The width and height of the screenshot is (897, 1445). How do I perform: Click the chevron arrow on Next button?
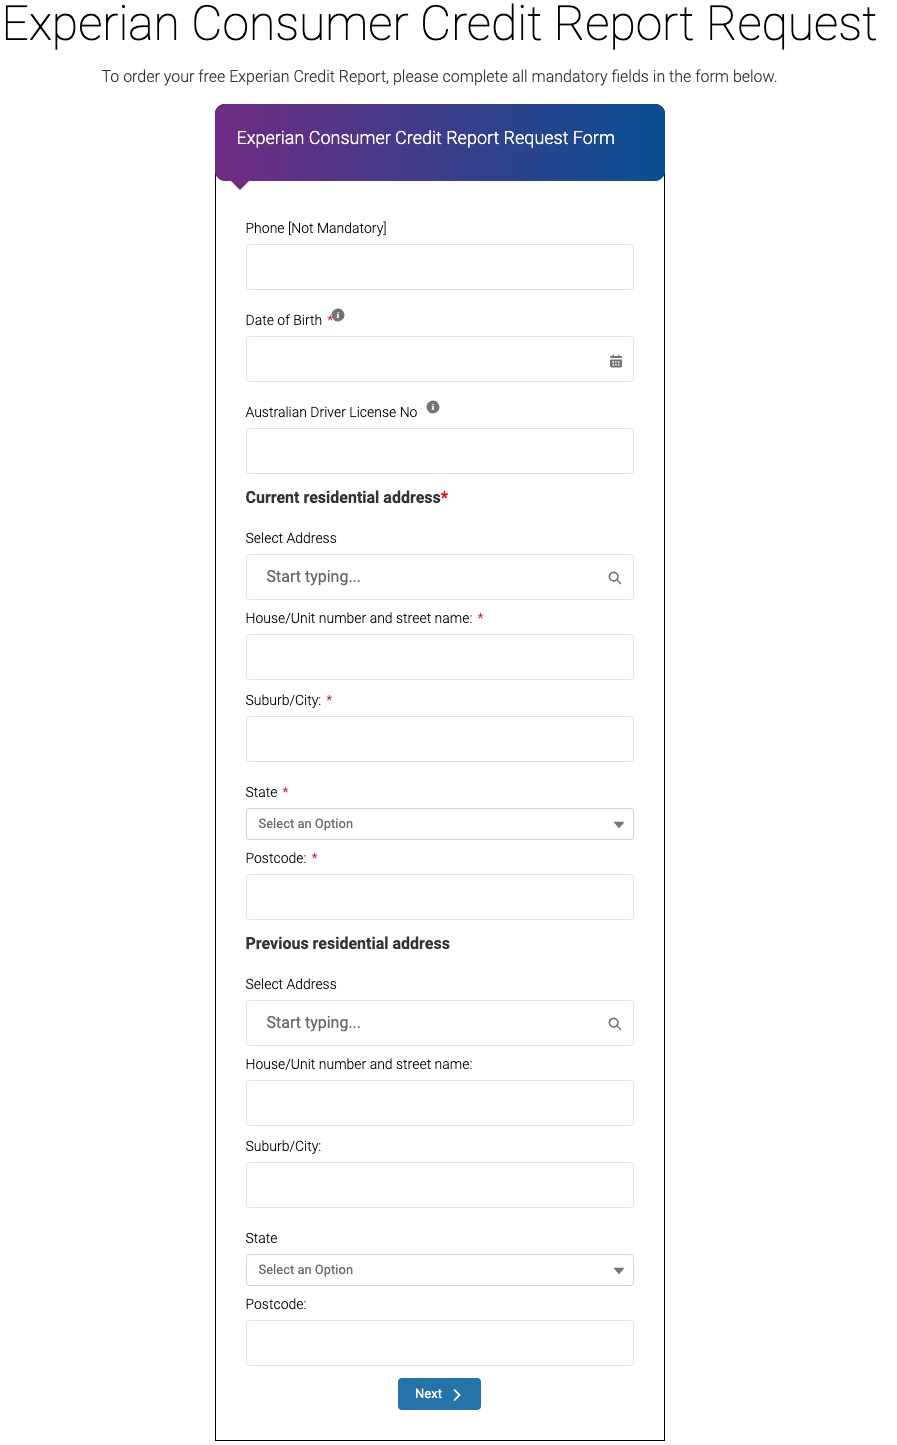457,1395
